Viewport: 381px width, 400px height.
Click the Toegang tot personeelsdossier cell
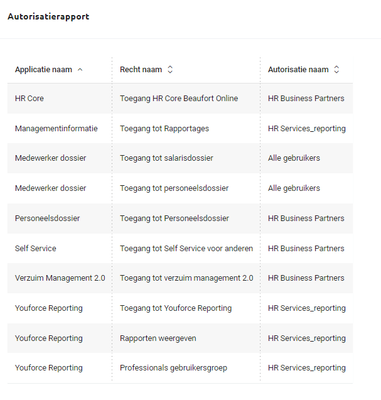click(x=174, y=188)
